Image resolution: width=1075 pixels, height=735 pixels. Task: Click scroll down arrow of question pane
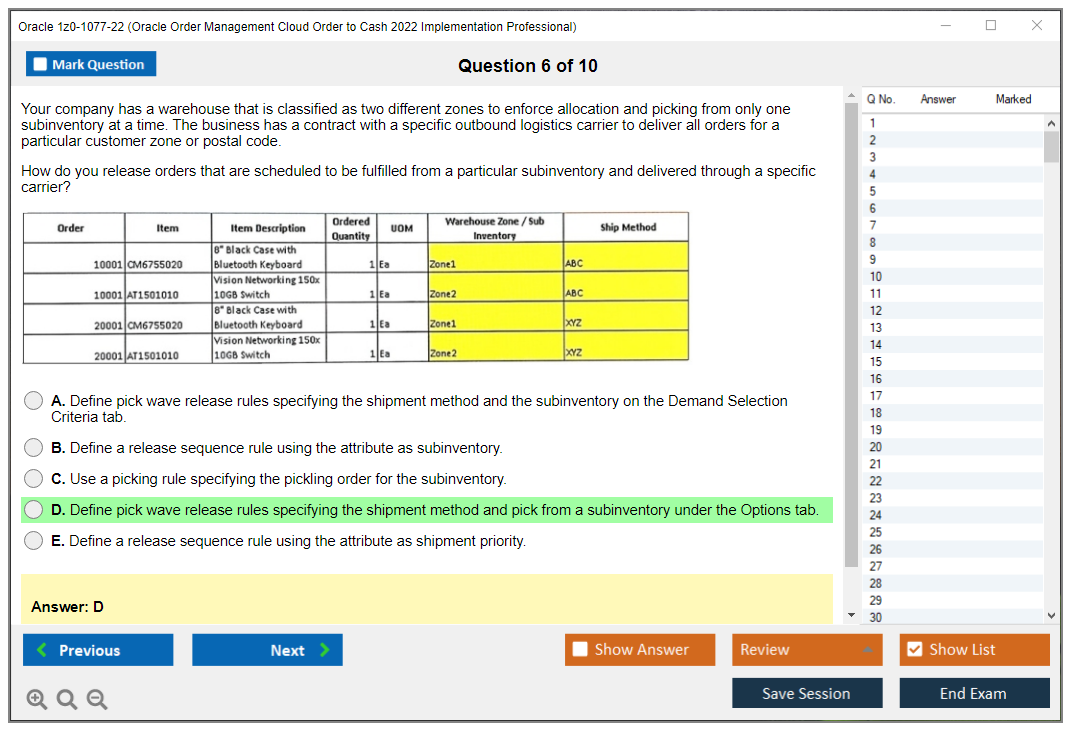(x=851, y=615)
